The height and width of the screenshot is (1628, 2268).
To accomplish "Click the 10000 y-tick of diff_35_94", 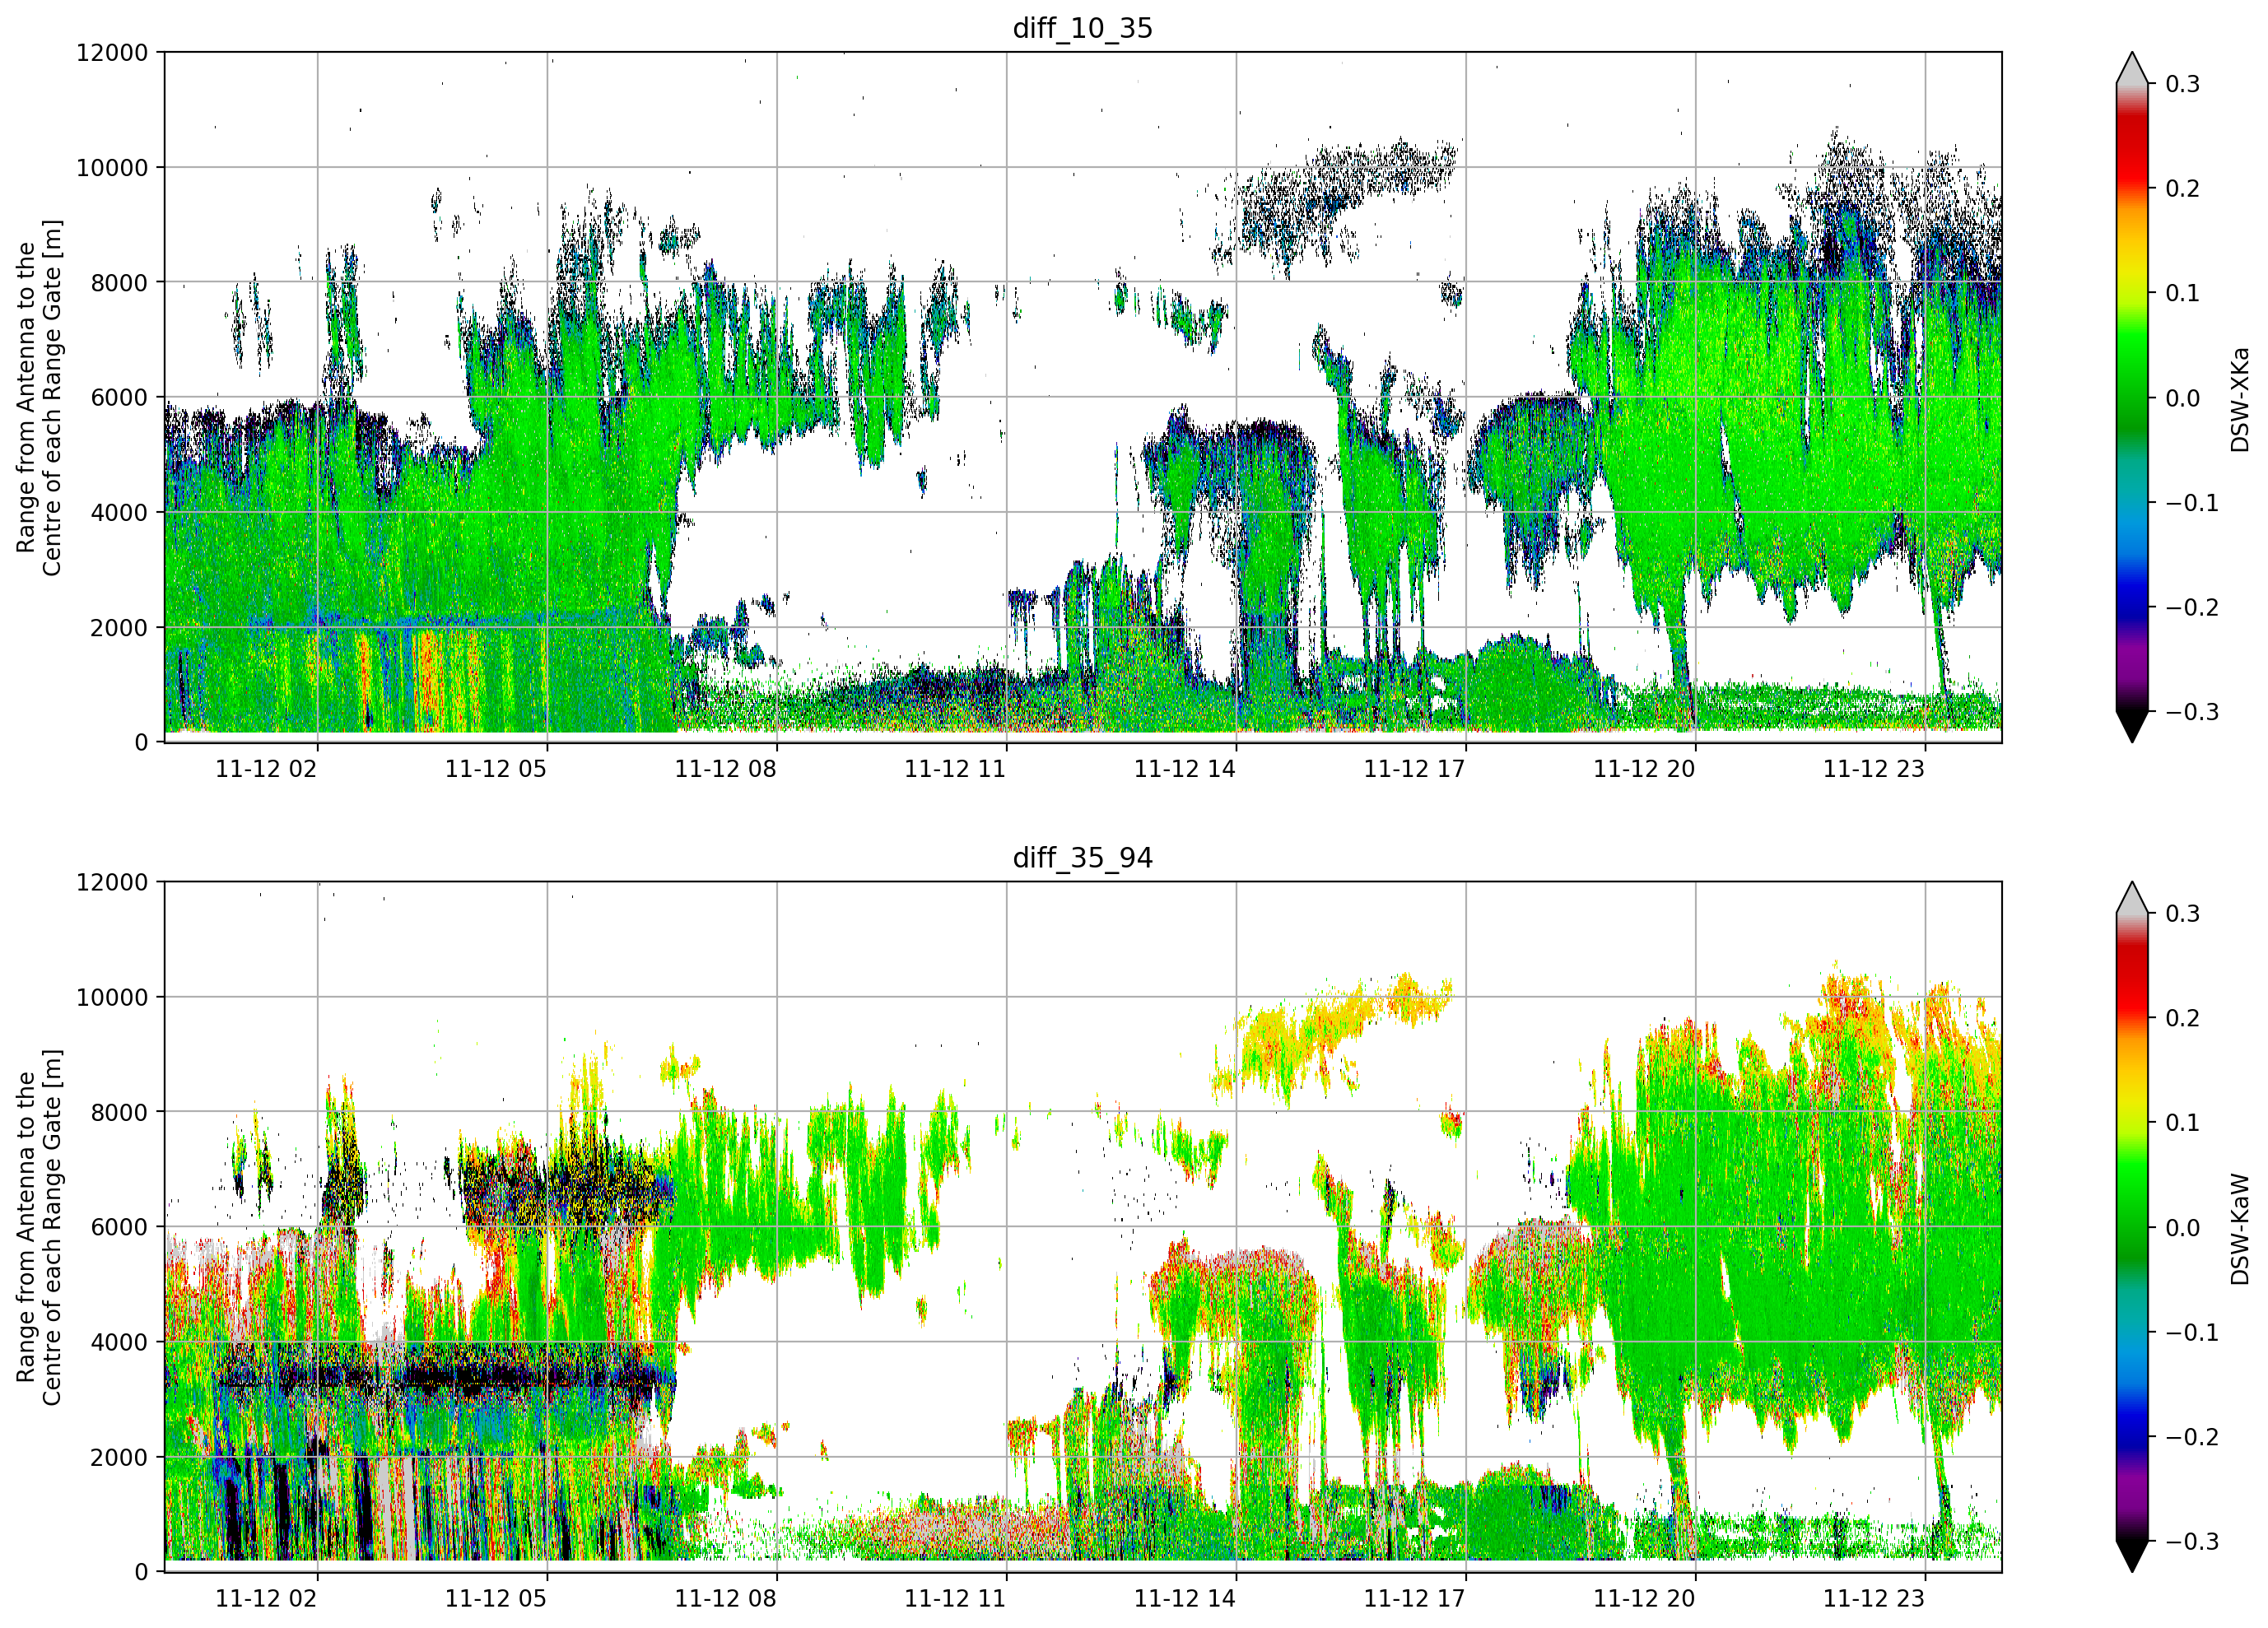I will [112, 998].
